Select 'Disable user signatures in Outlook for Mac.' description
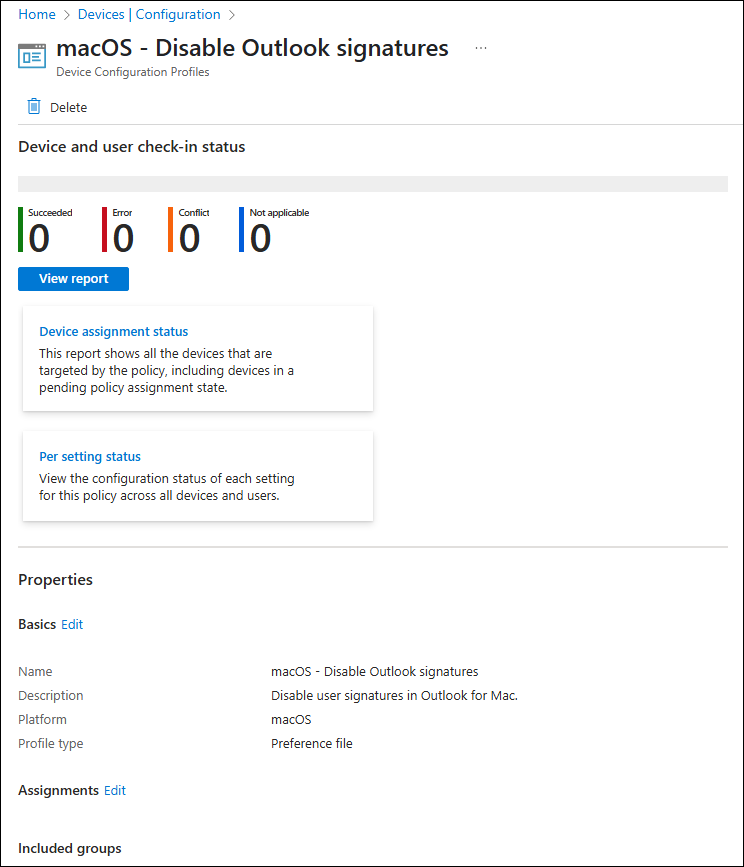Image resolution: width=744 pixels, height=867 pixels. point(395,696)
